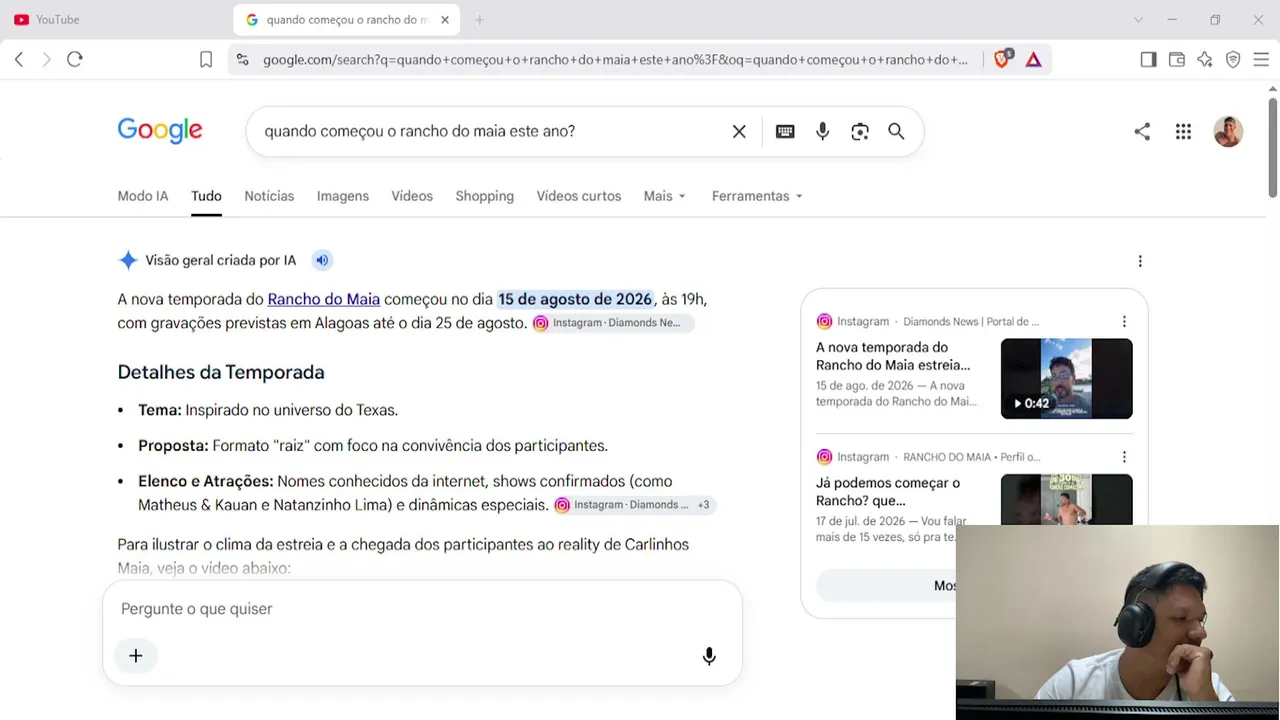Open options for RANCHO DO MAIA card
1280x720 pixels.
tap(1124, 457)
